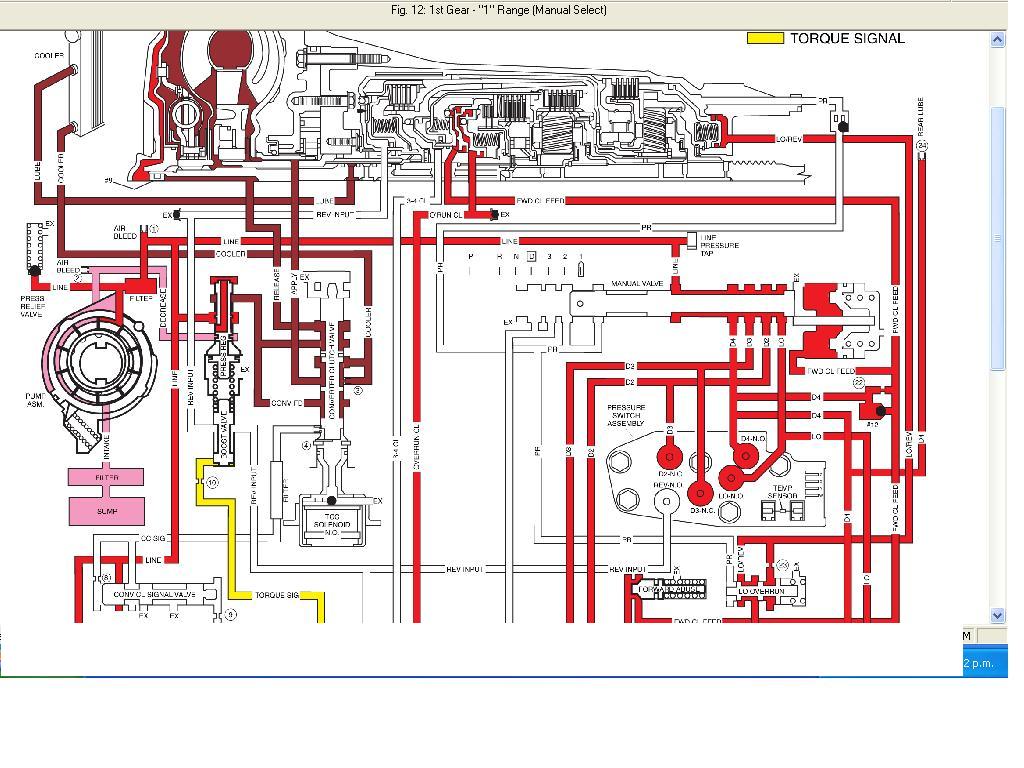Click the pink FILTER box above sump
The height and width of the screenshot is (768, 1024).
(x=106, y=477)
